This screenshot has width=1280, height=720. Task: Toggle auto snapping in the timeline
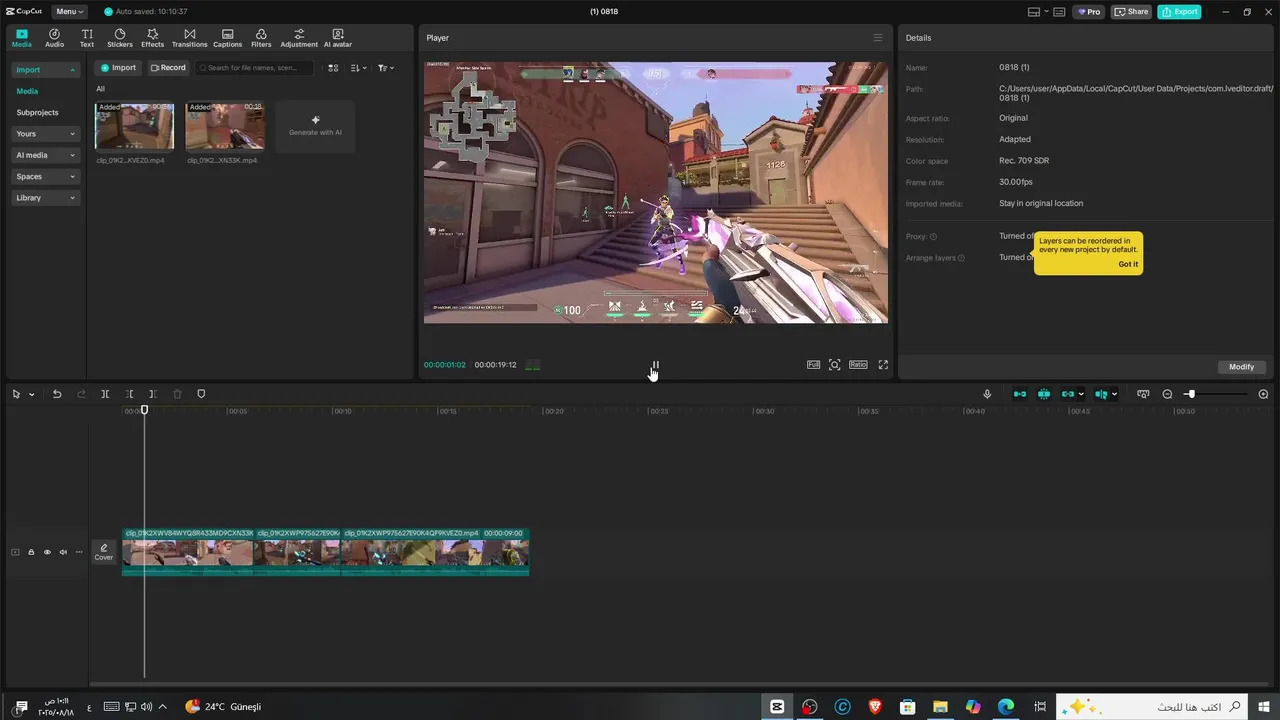coord(1044,394)
